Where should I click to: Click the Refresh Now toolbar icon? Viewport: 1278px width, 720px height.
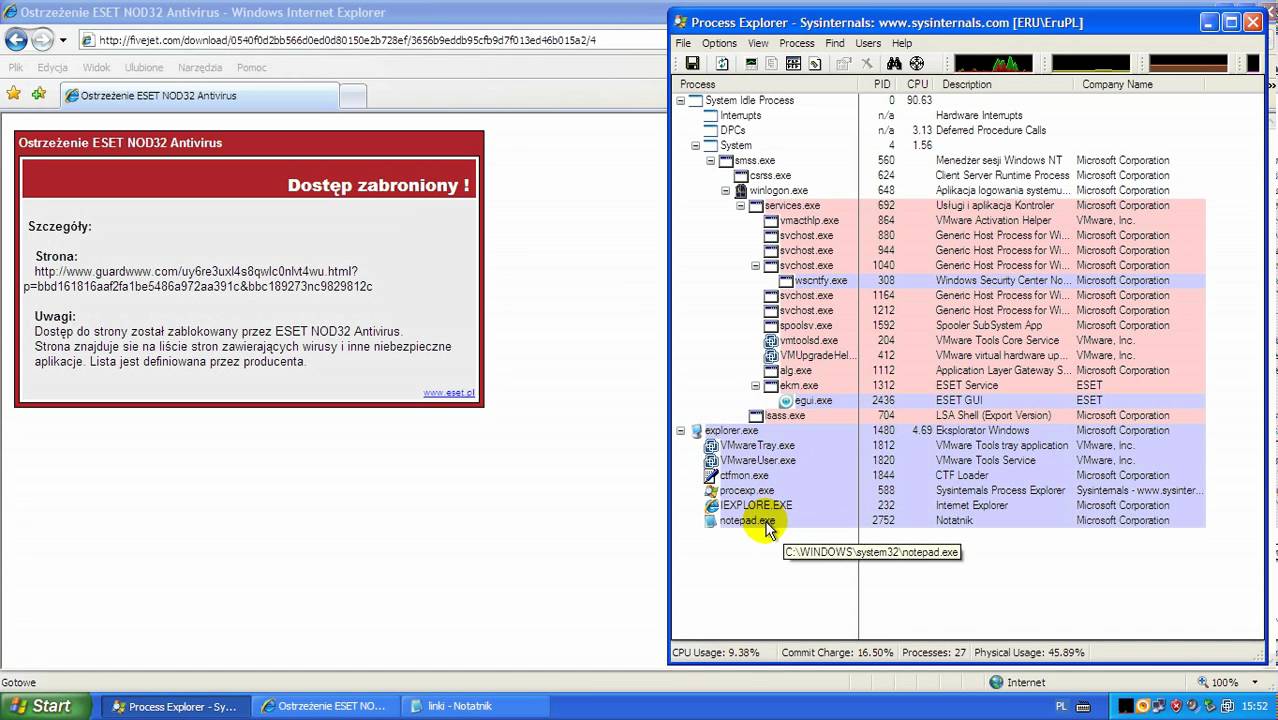pyautogui.click(x=722, y=64)
